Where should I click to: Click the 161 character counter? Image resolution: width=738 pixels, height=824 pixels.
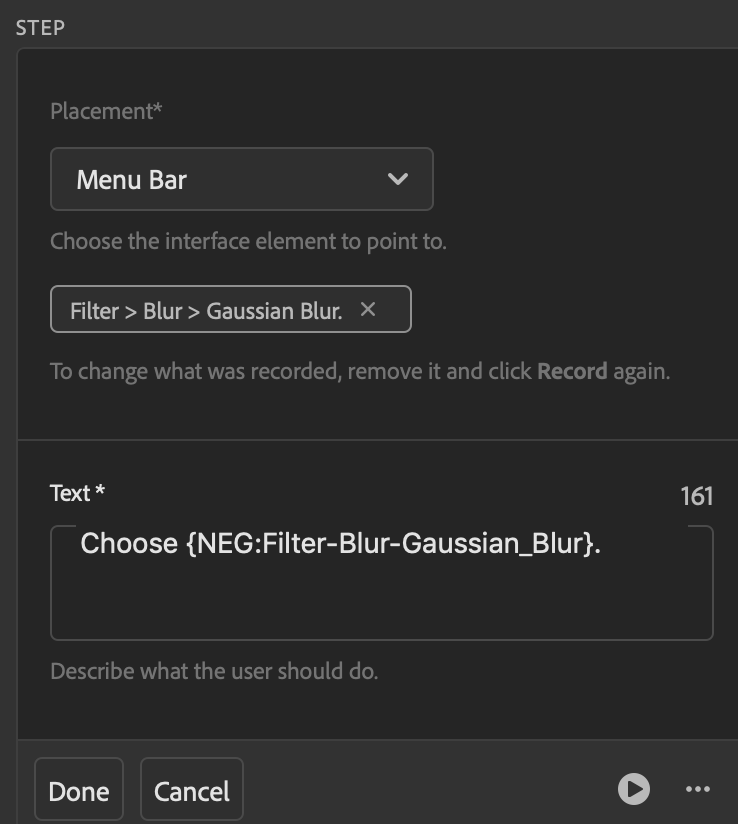696,496
